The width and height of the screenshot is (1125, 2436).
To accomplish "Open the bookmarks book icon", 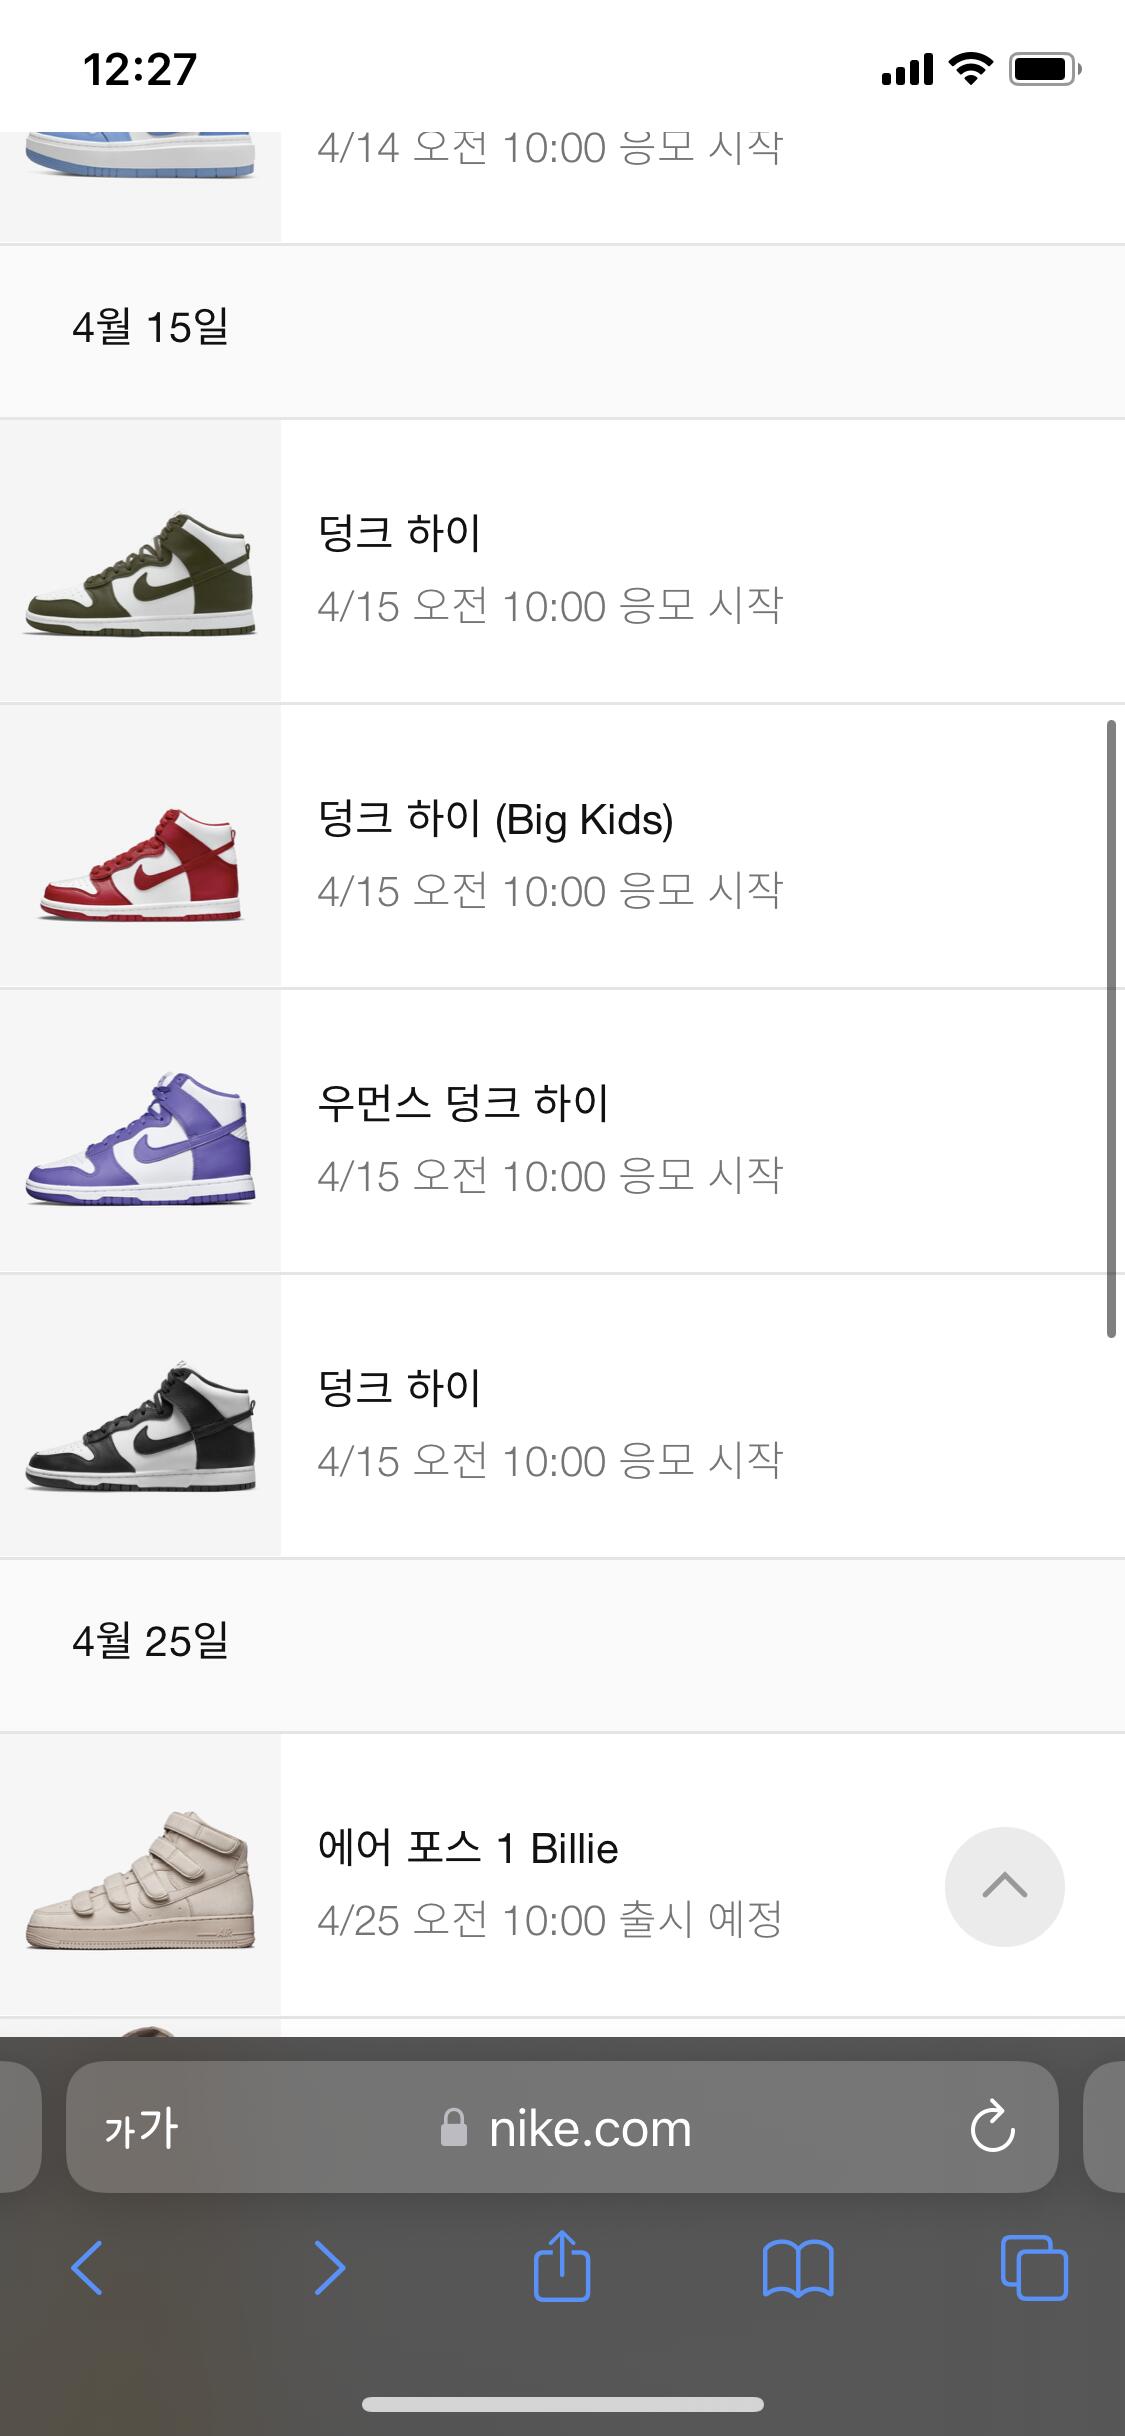I will click(797, 2268).
